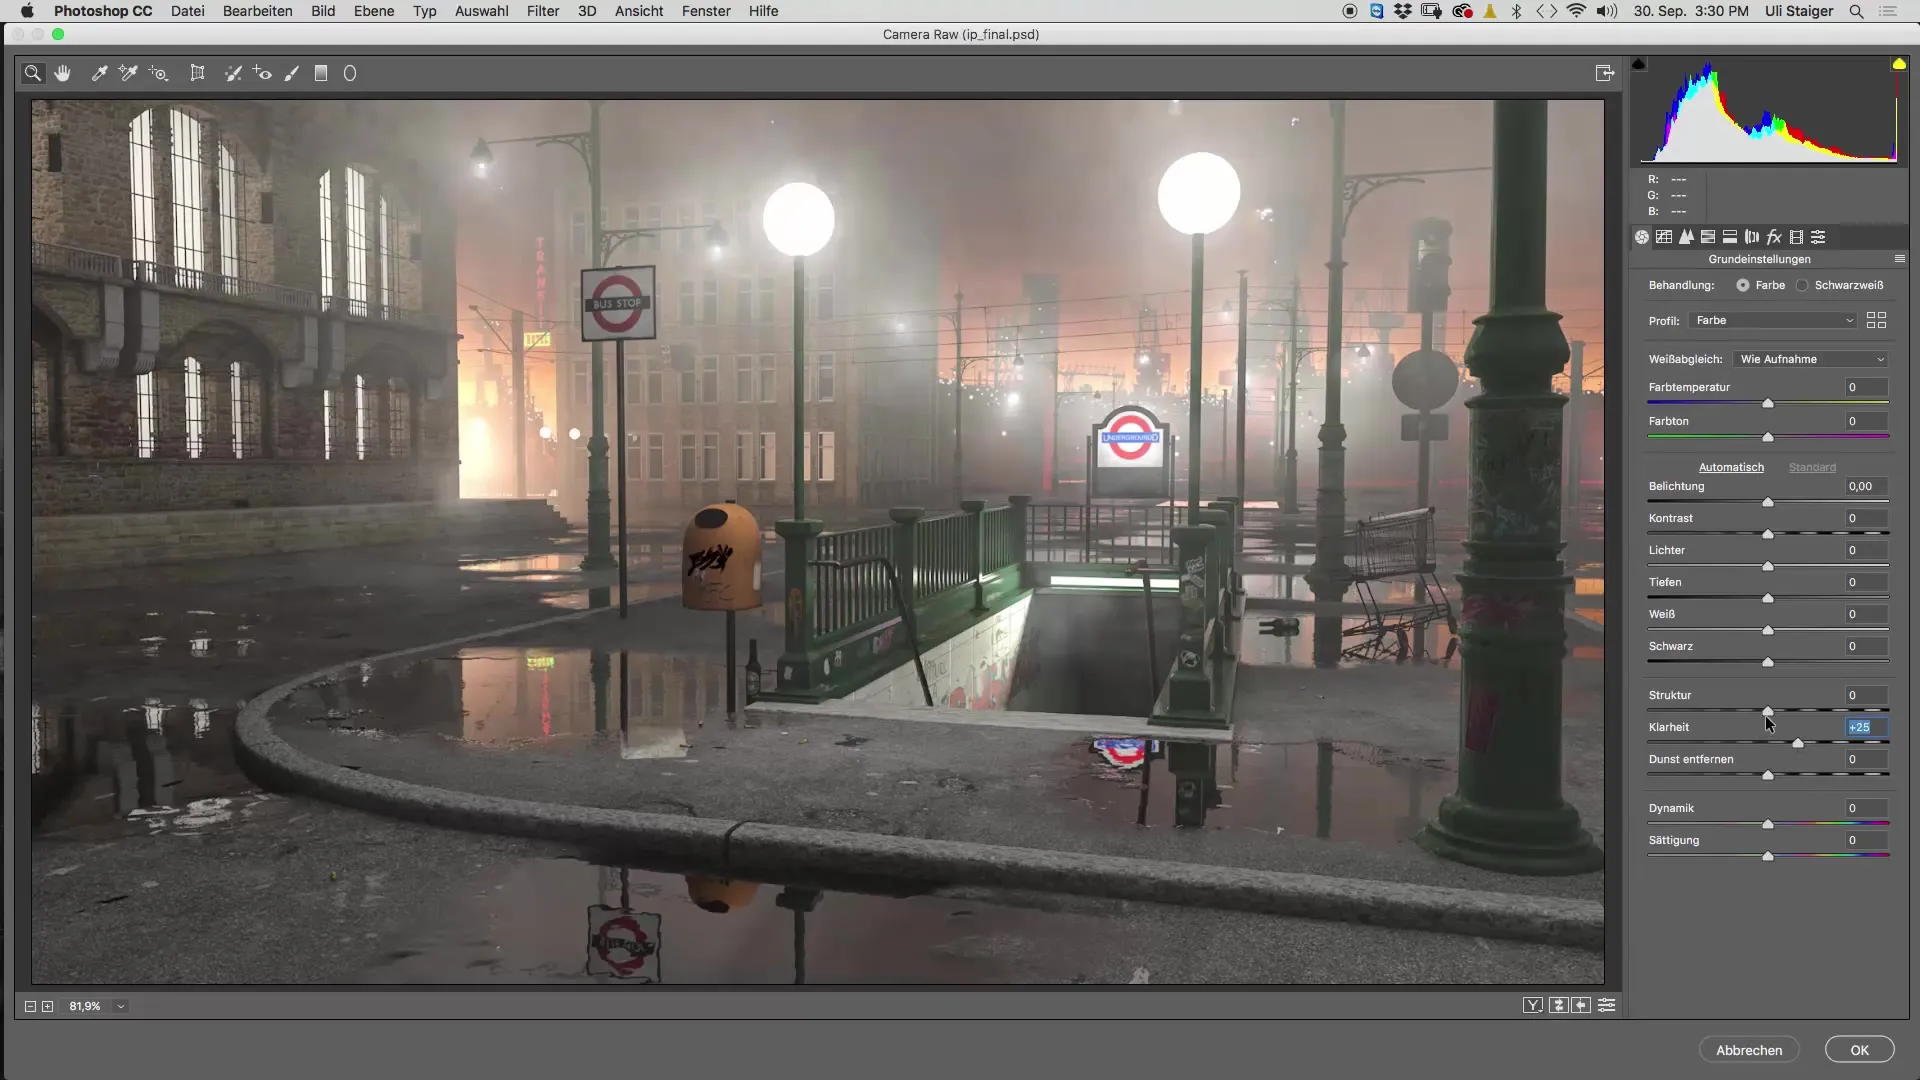The width and height of the screenshot is (1920, 1080).
Task: Focus the Kontrast value field
Action: (1866, 518)
